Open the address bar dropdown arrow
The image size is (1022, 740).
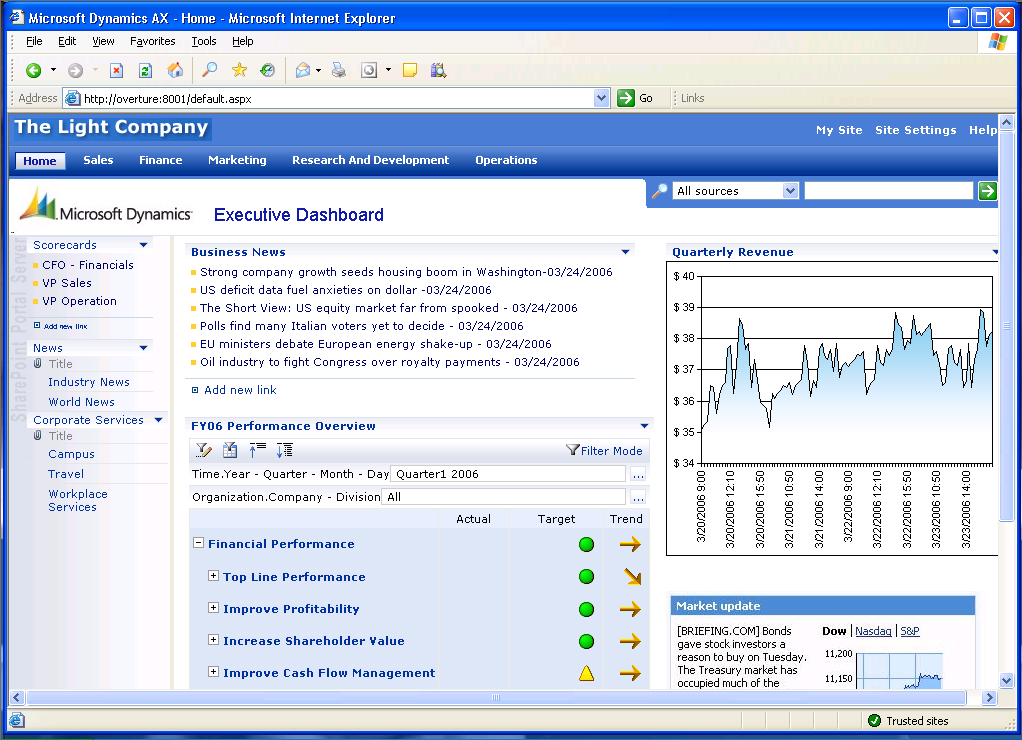coord(602,98)
